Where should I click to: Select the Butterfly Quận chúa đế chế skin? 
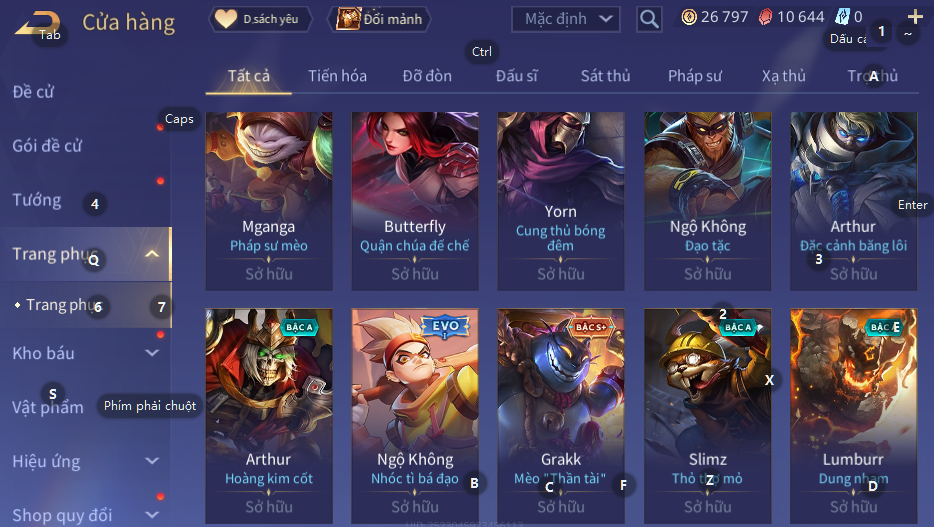[x=415, y=201]
